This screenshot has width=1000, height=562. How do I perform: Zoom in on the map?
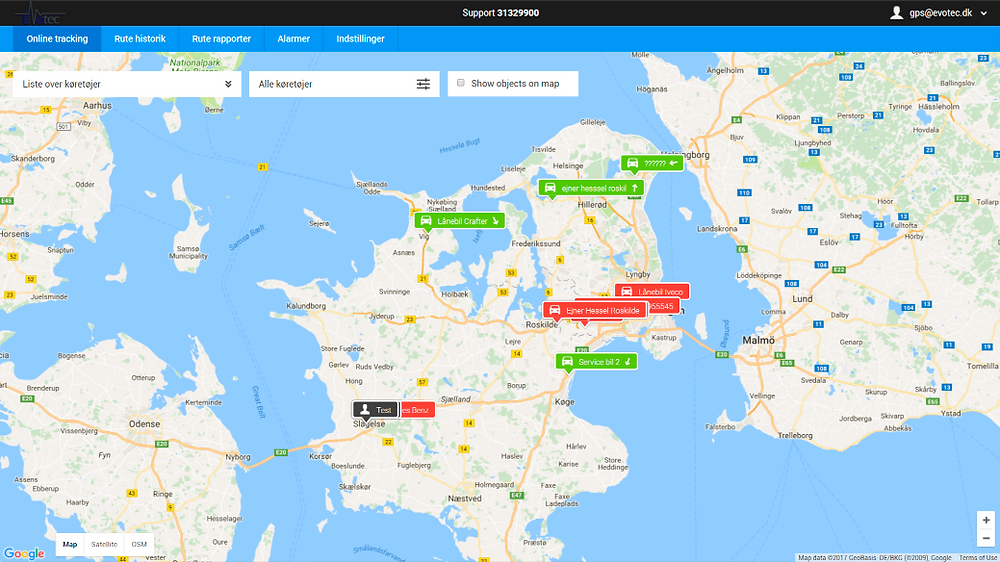[x=986, y=521]
